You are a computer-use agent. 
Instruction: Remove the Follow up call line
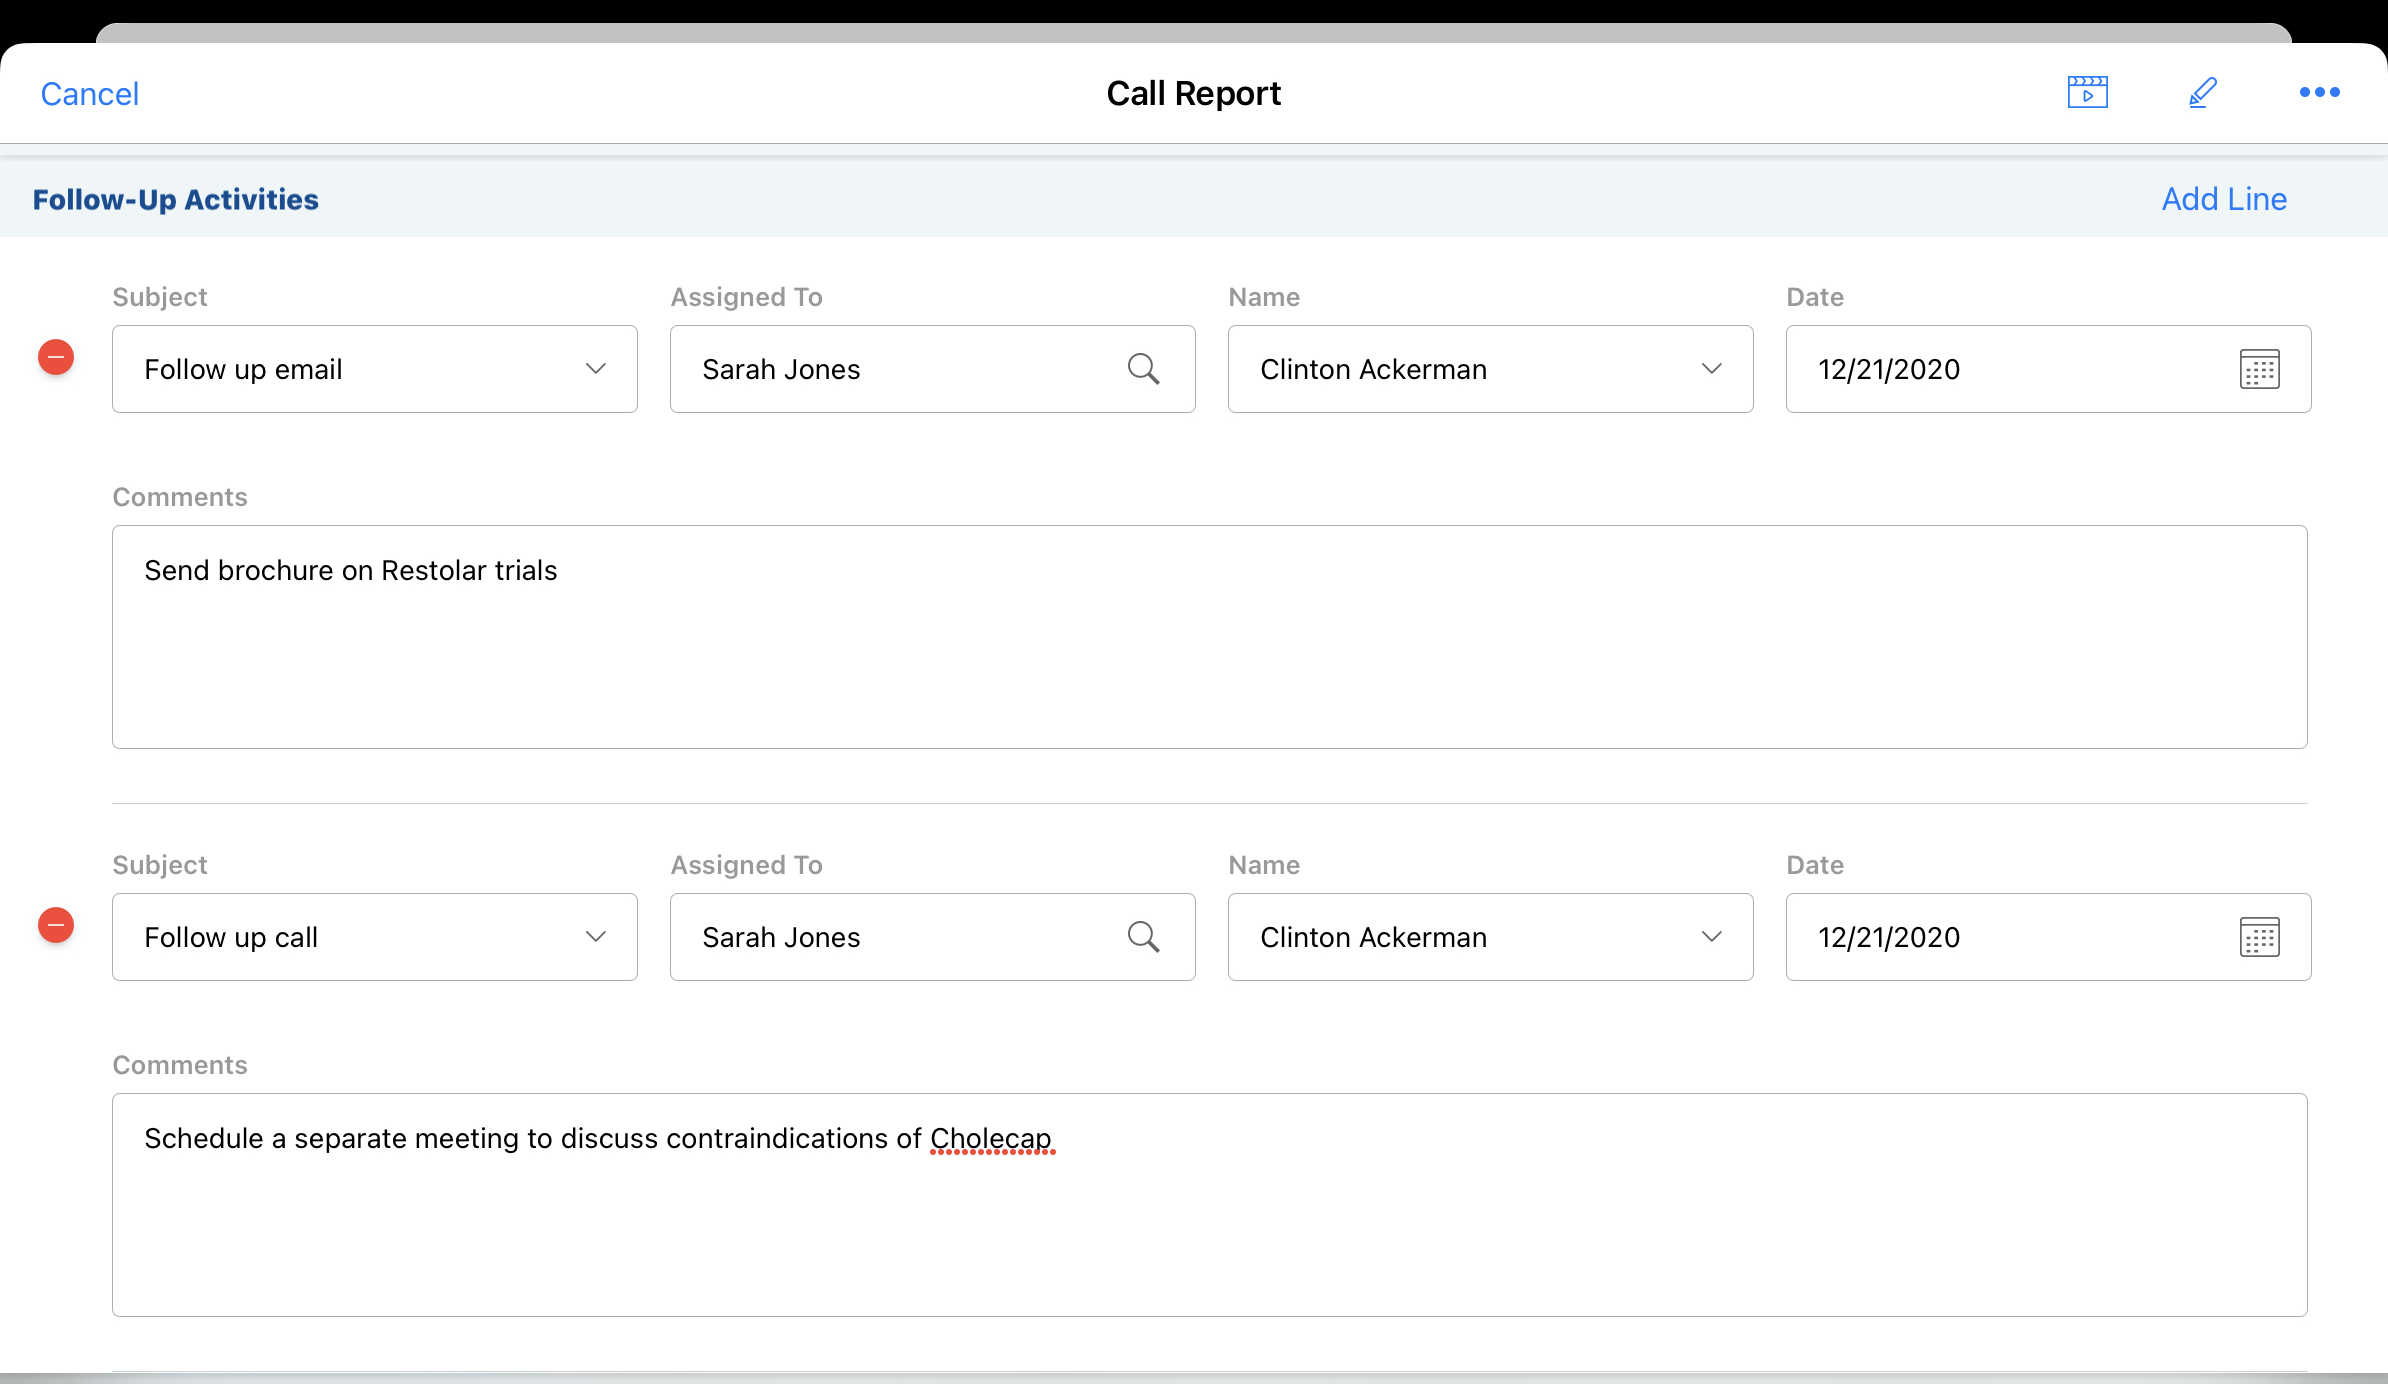click(56, 926)
